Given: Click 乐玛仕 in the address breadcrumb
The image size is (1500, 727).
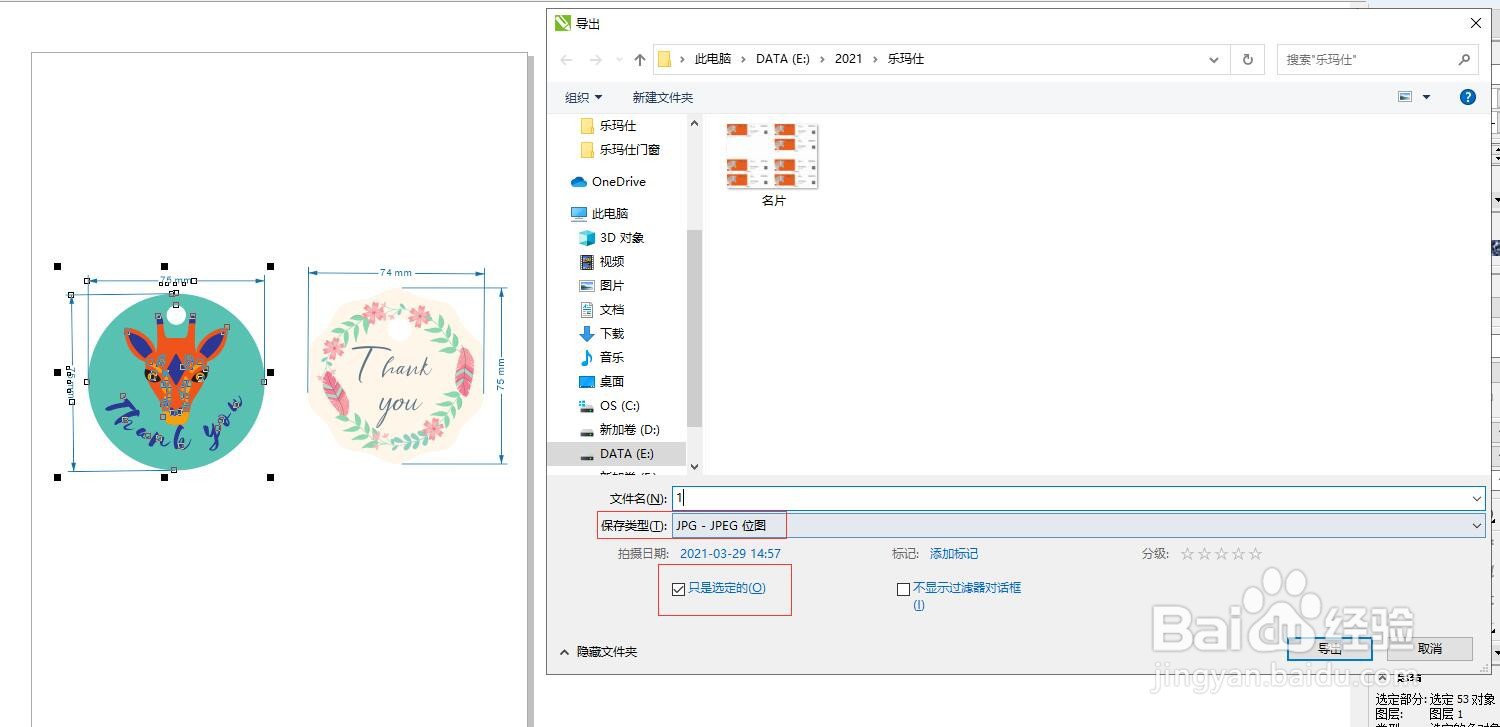Looking at the screenshot, I should (x=906, y=59).
